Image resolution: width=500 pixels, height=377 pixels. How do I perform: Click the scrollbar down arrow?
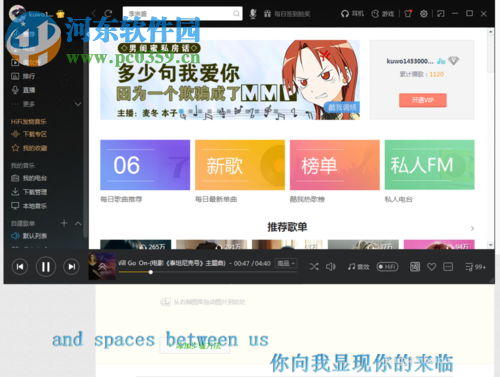coord(490,245)
